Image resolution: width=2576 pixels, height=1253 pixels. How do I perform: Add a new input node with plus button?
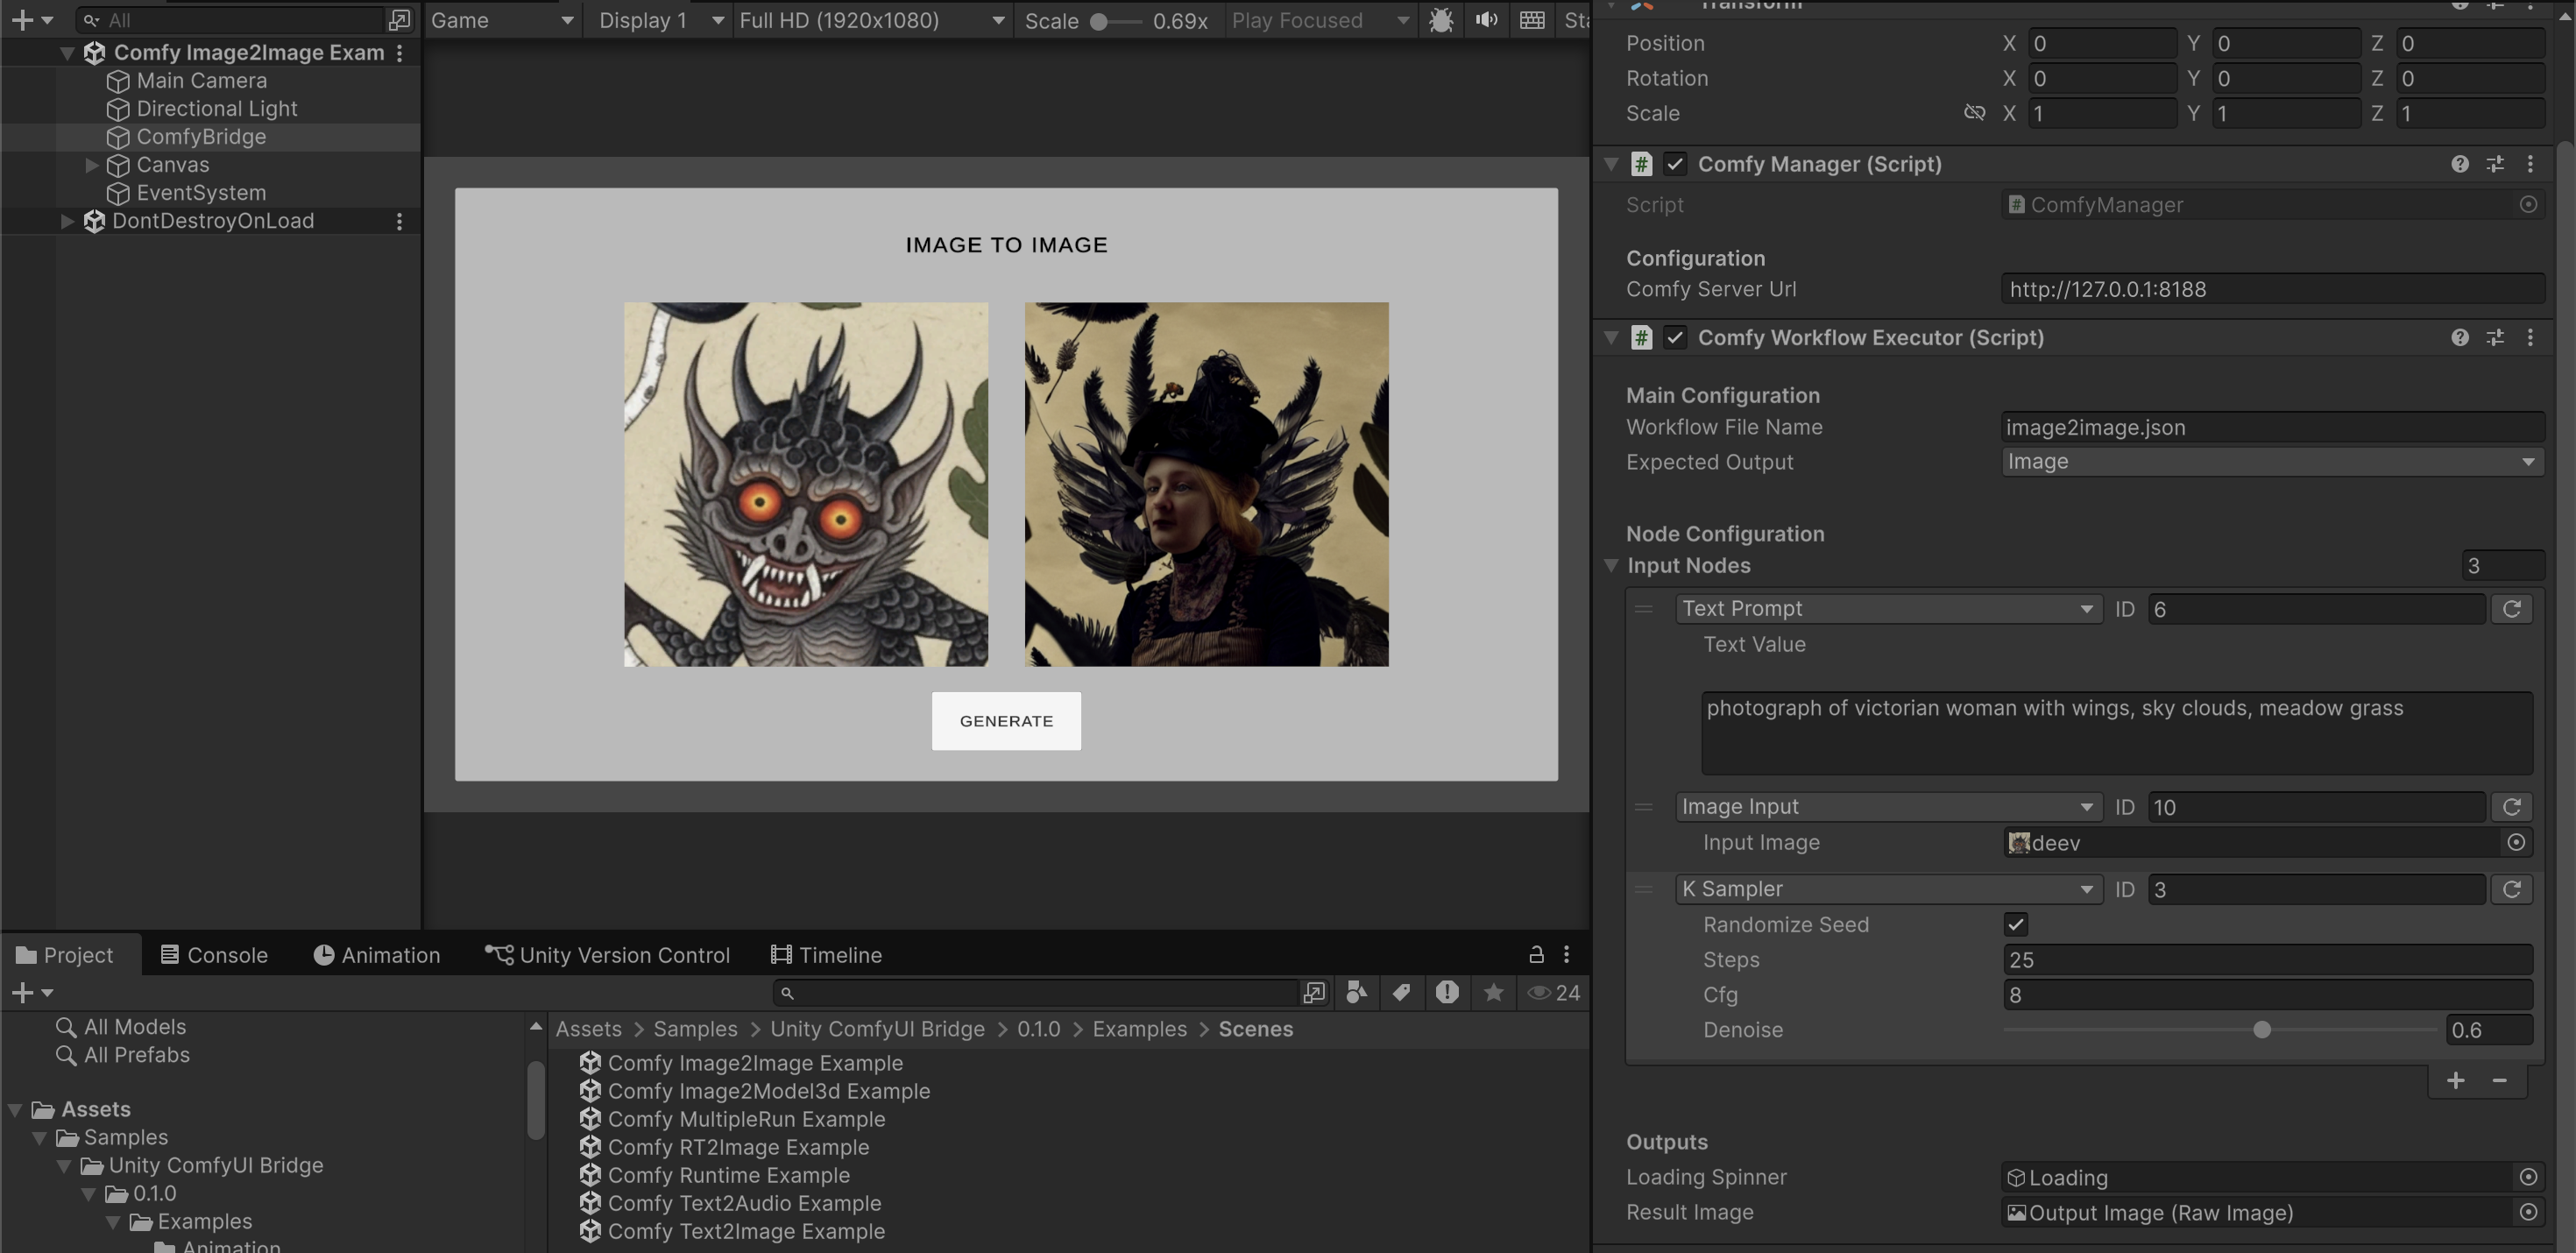(2455, 1081)
